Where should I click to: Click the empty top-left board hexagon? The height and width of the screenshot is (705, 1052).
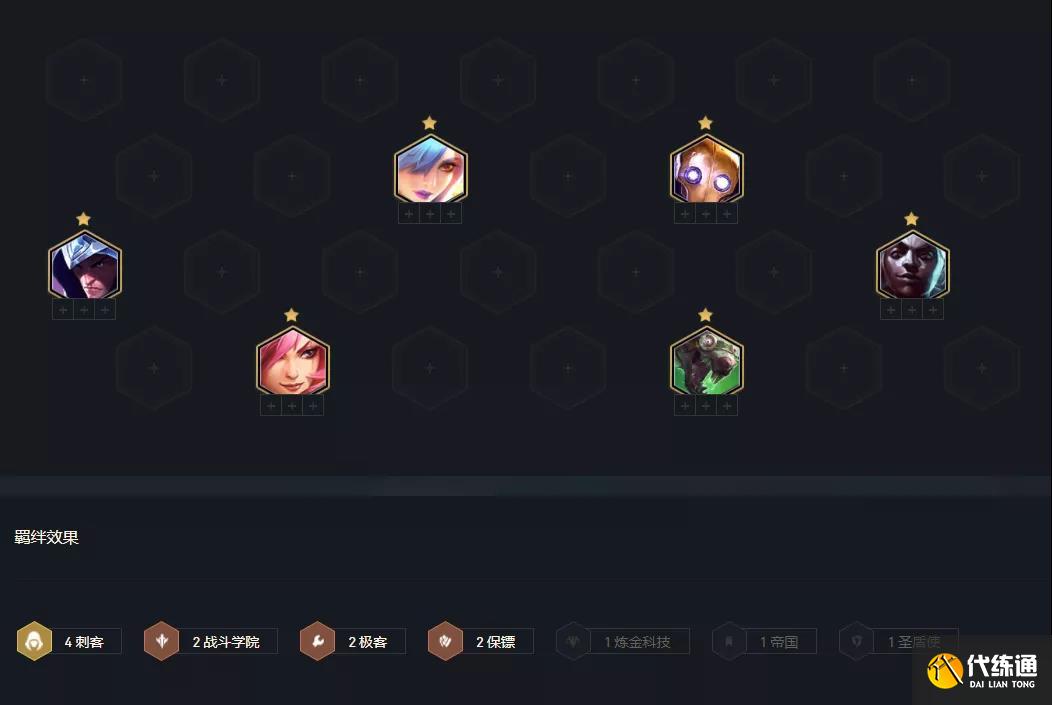pyautogui.click(x=85, y=80)
